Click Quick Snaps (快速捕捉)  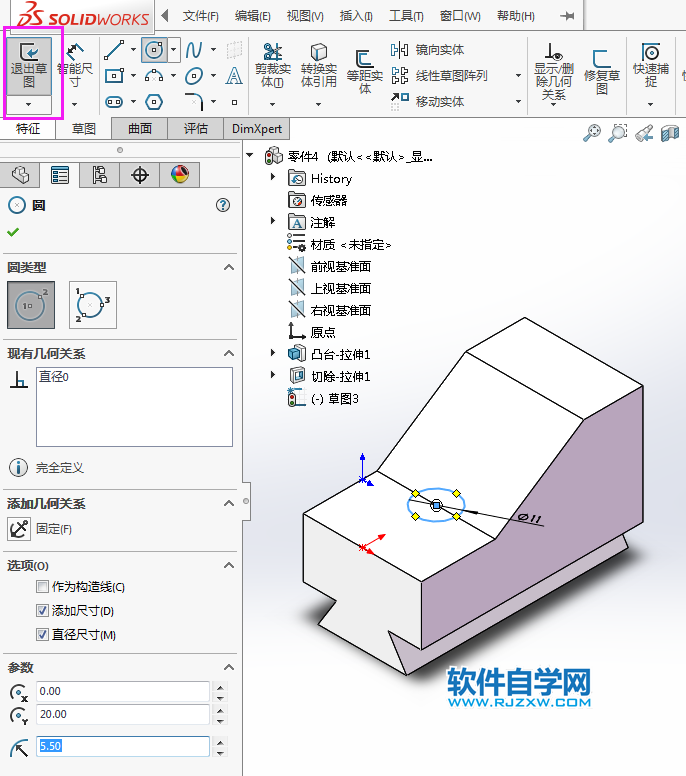[x=651, y=66]
